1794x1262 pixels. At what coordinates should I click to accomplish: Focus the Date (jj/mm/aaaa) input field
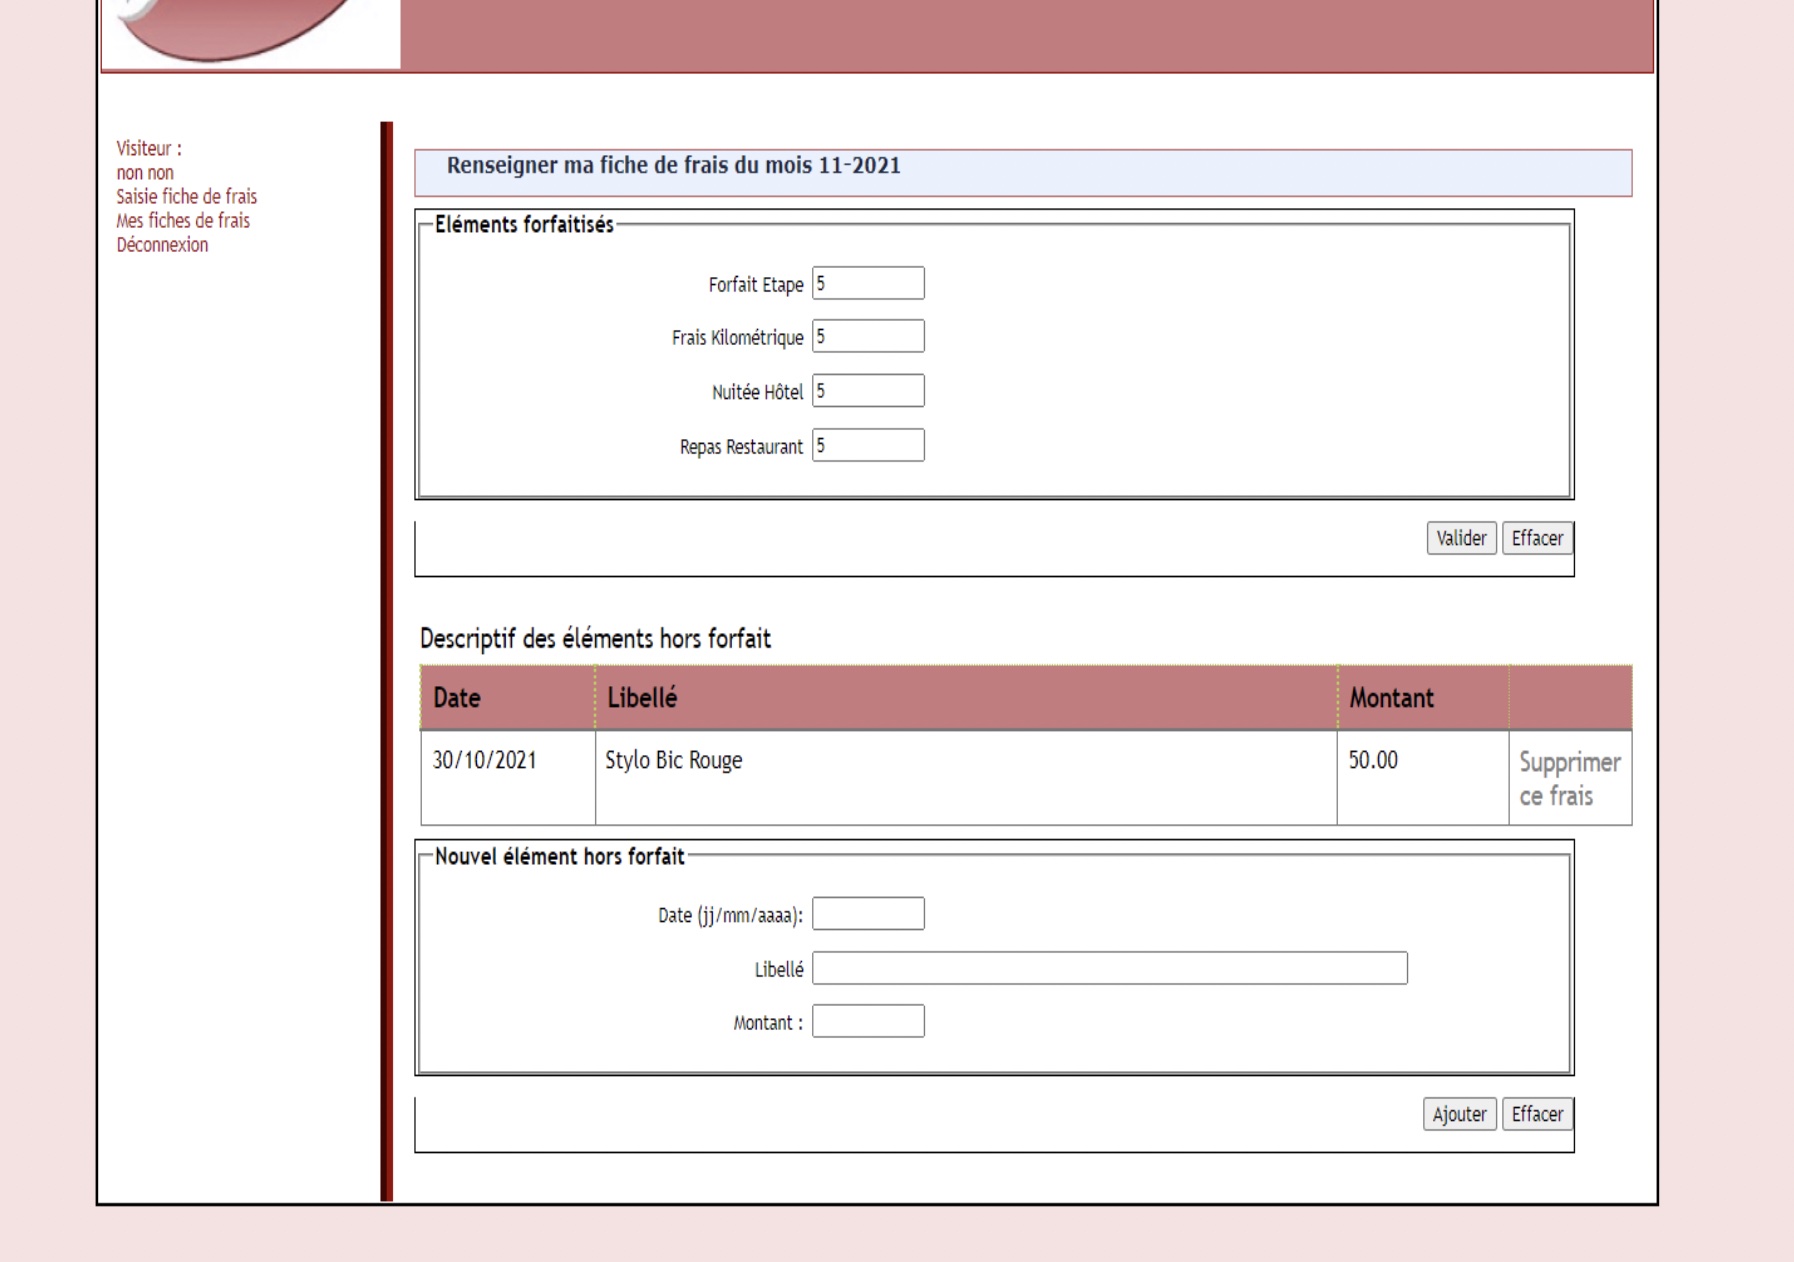tap(868, 914)
